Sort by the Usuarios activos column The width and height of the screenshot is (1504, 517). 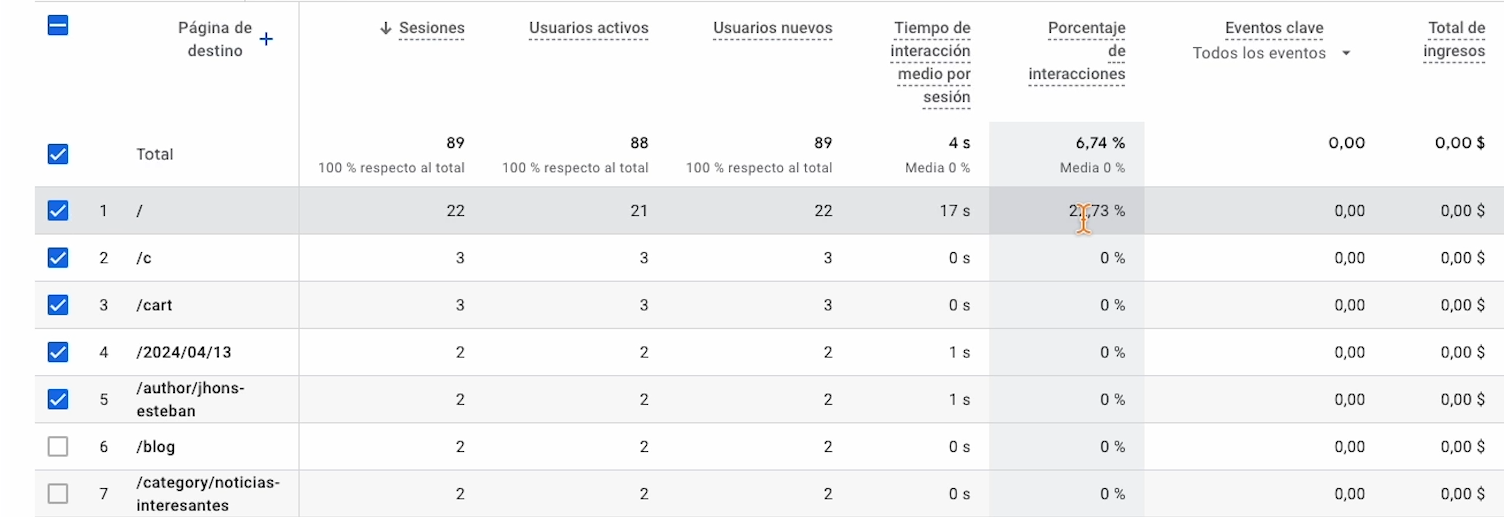(588, 29)
